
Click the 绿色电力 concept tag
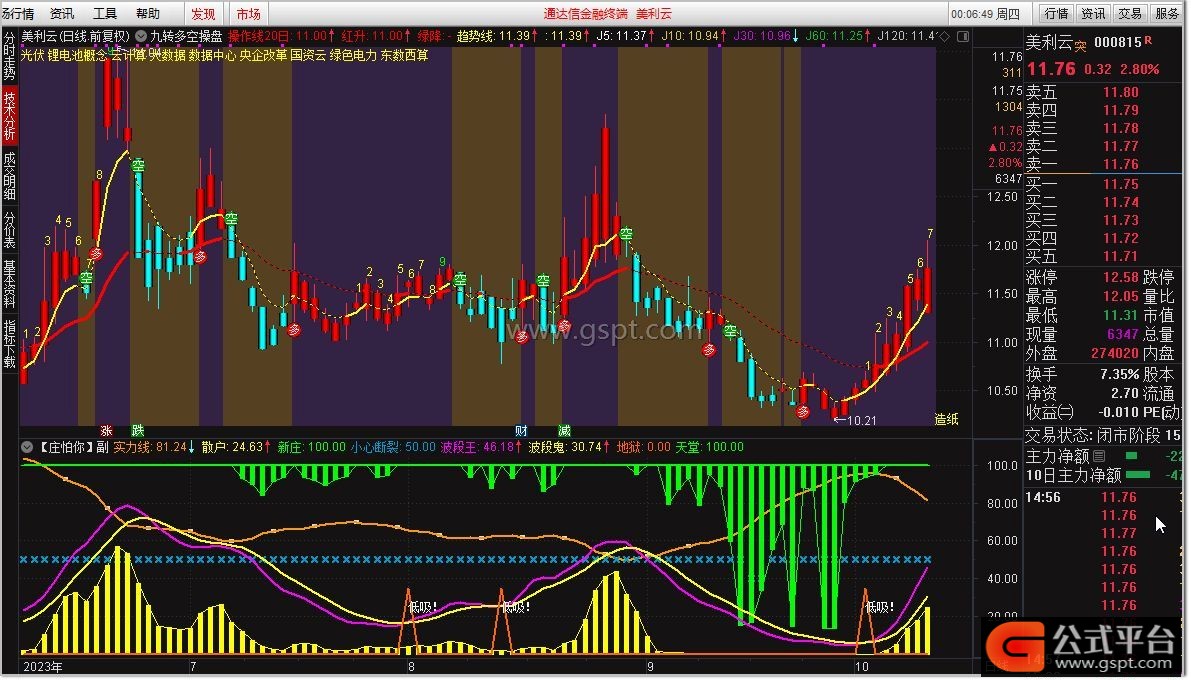pos(353,55)
